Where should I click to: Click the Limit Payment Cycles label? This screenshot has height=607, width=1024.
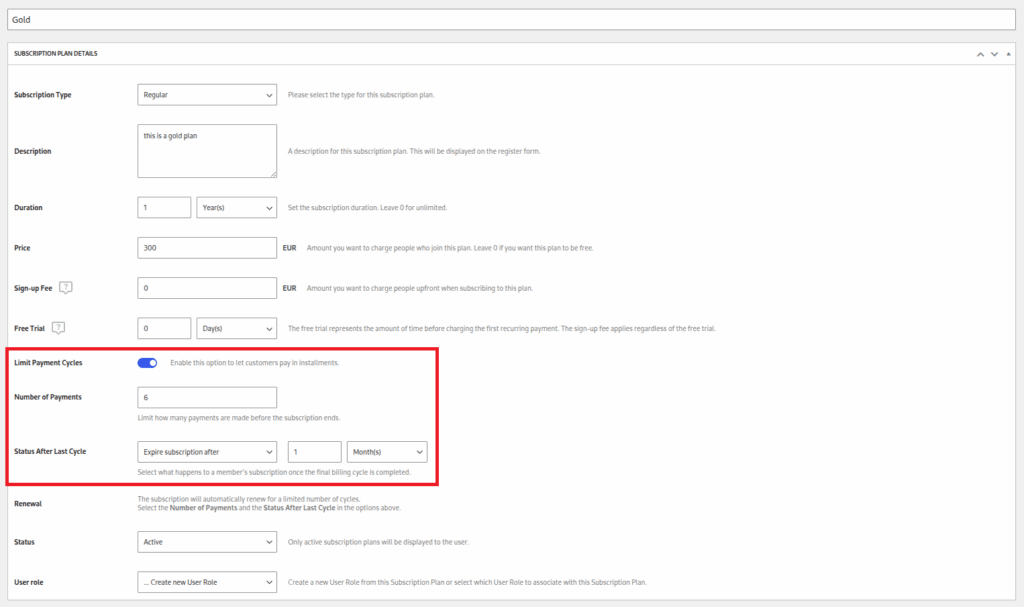pos(48,363)
